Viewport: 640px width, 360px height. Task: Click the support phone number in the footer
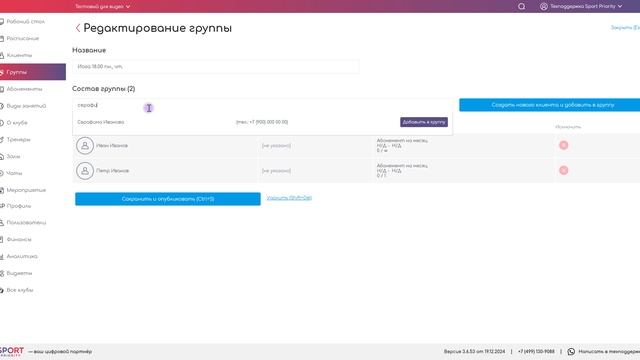click(536, 351)
